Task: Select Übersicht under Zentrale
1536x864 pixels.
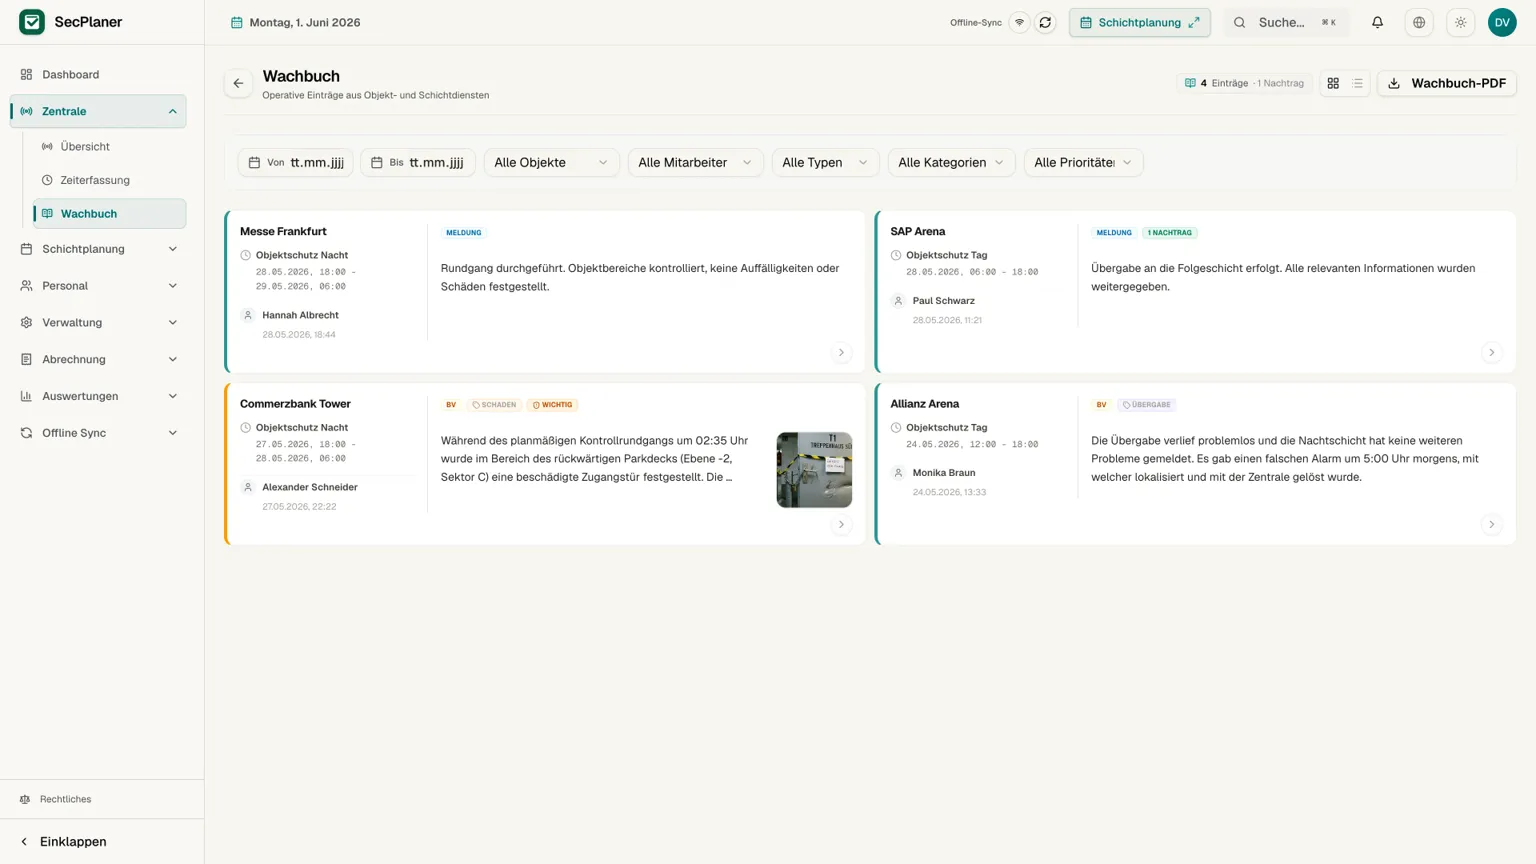Action: pyautogui.click(x=109, y=146)
